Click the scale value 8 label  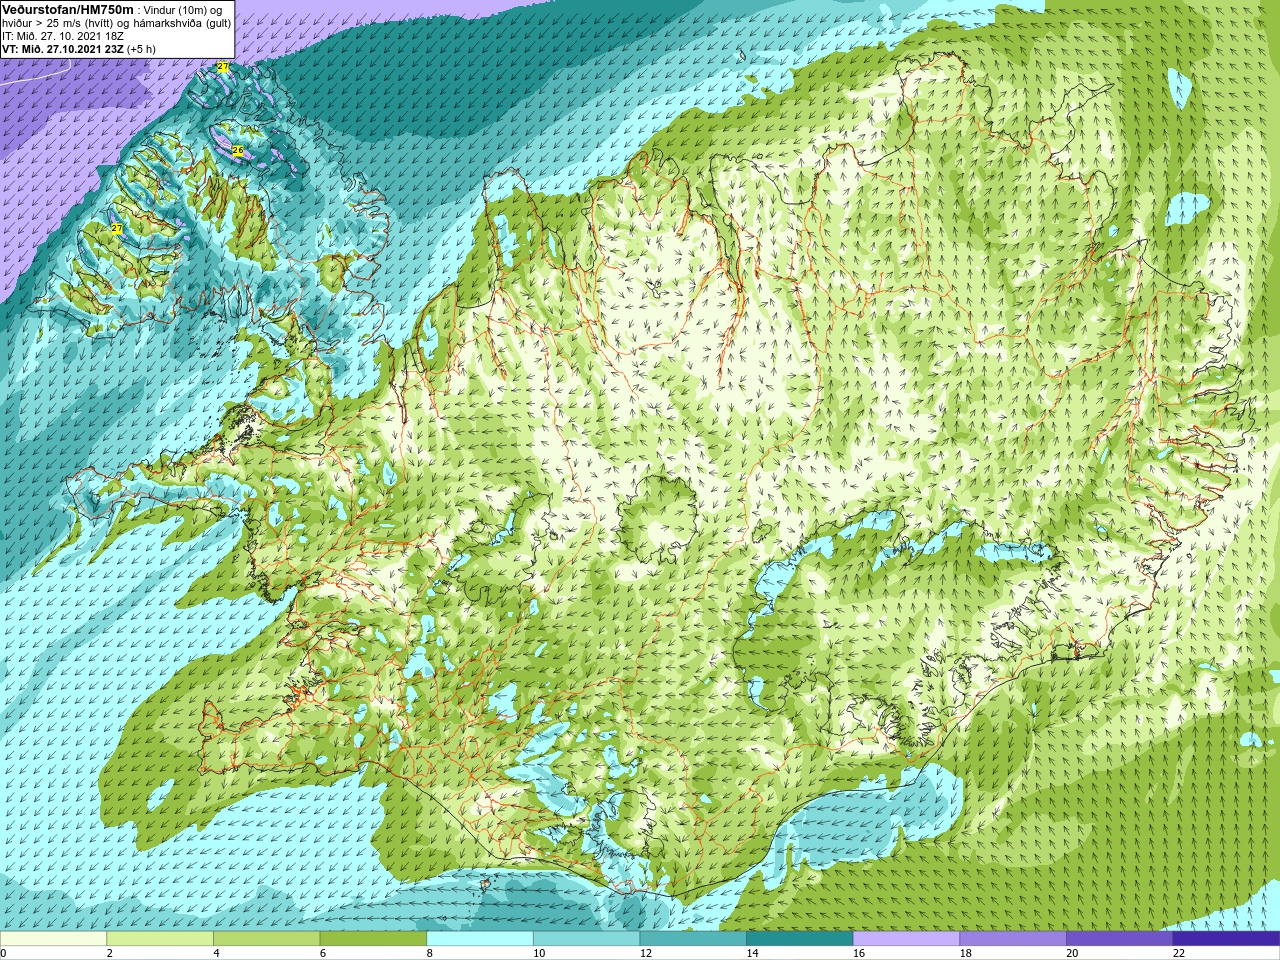tap(430, 953)
